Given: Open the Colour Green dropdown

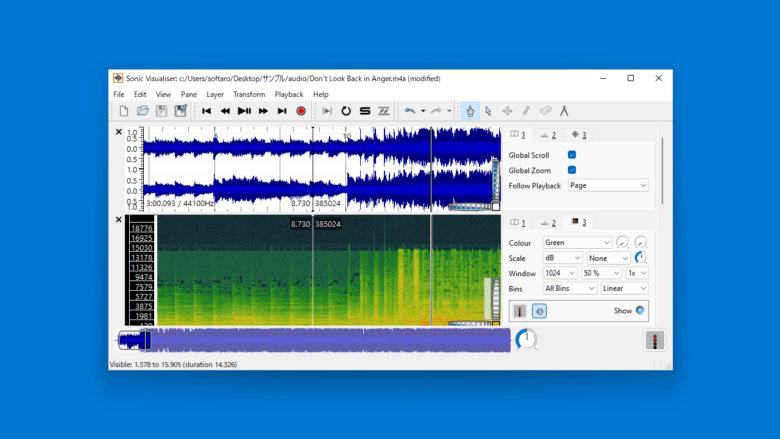Looking at the screenshot, I should (x=577, y=243).
